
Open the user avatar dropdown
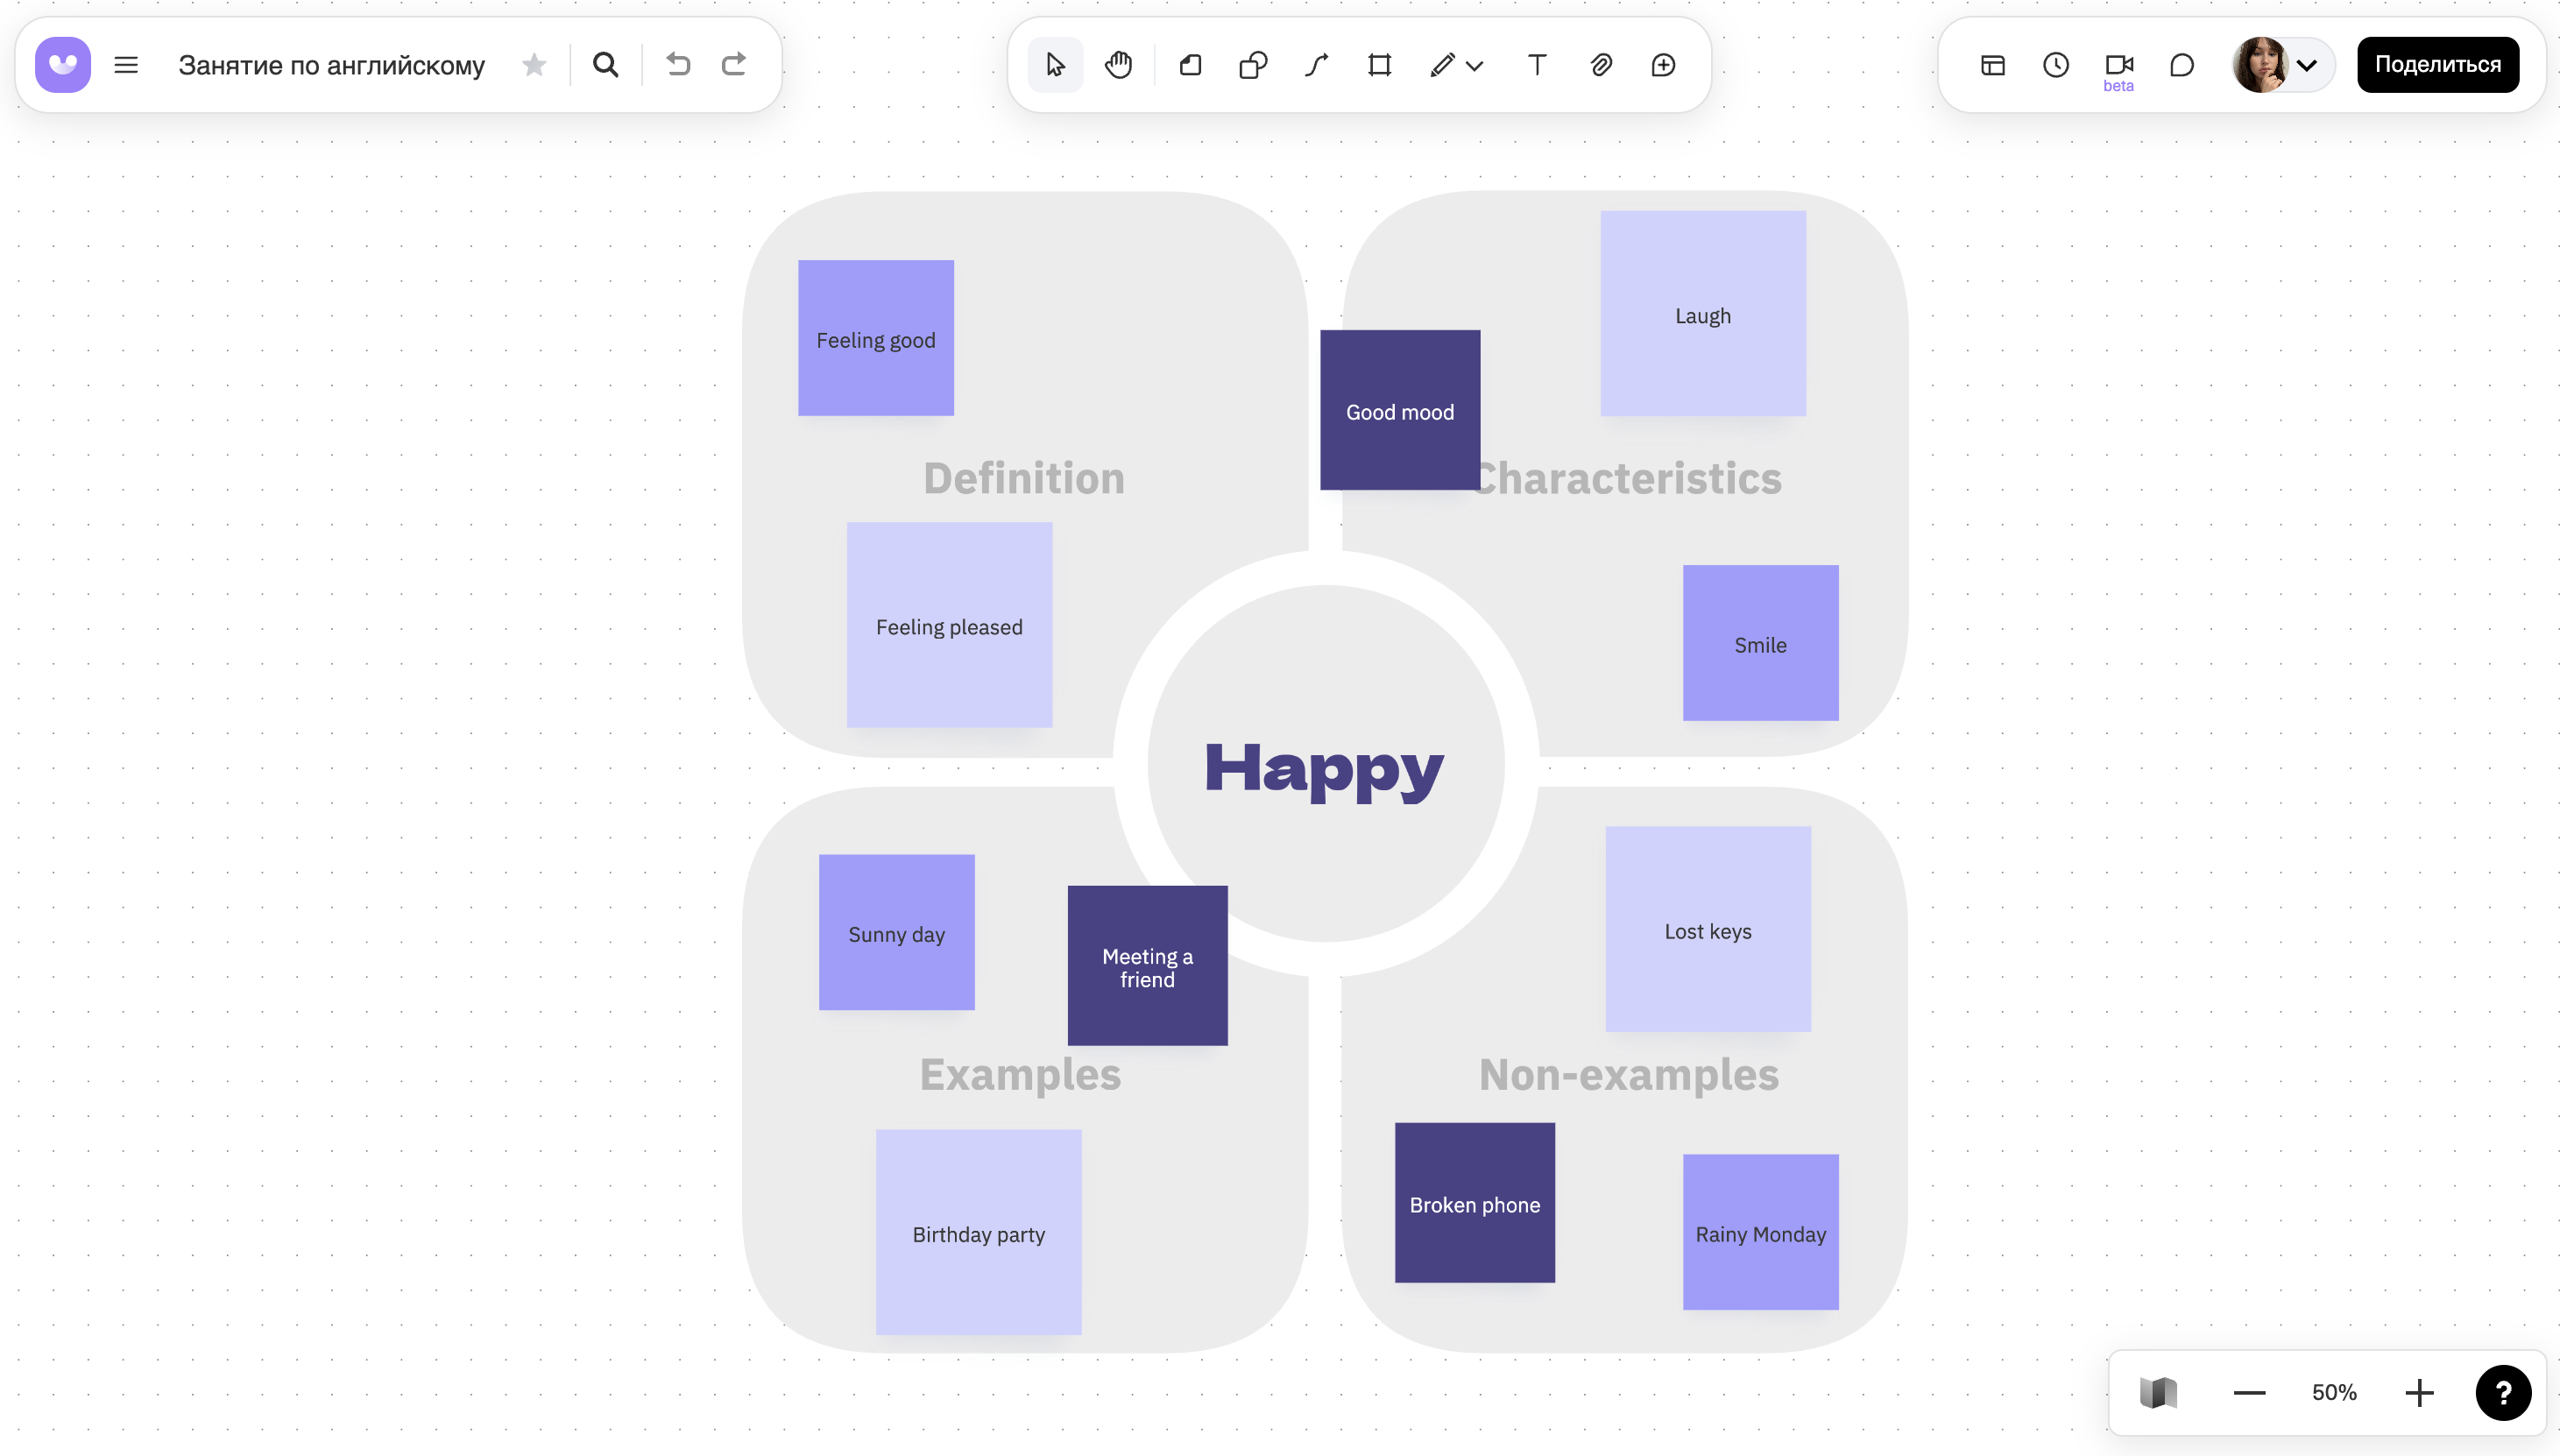coord(2282,65)
